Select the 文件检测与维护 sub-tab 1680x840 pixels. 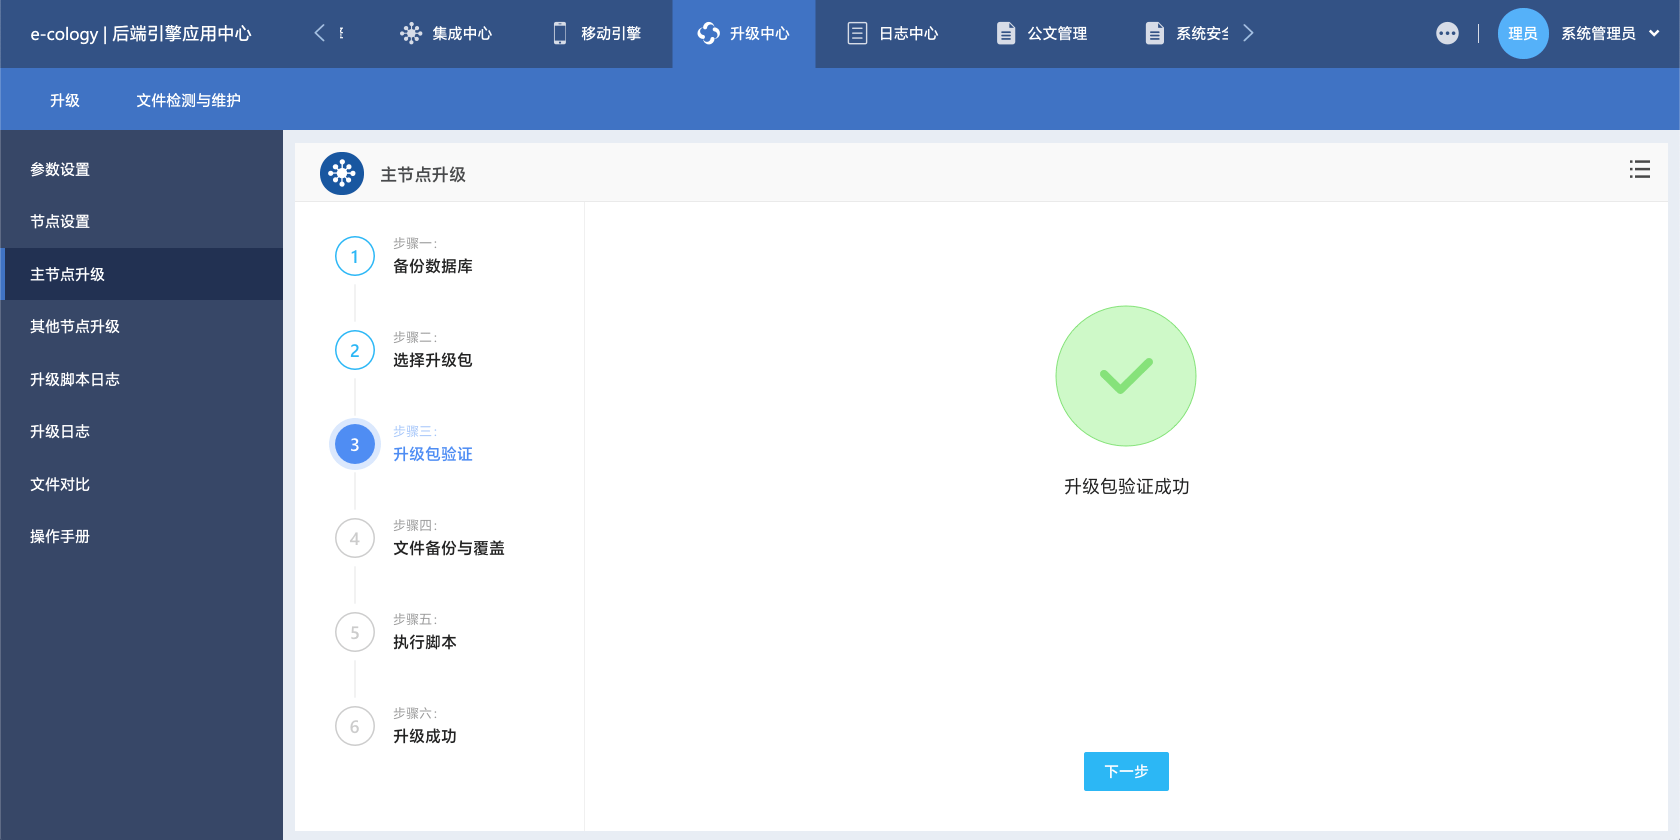(x=188, y=100)
